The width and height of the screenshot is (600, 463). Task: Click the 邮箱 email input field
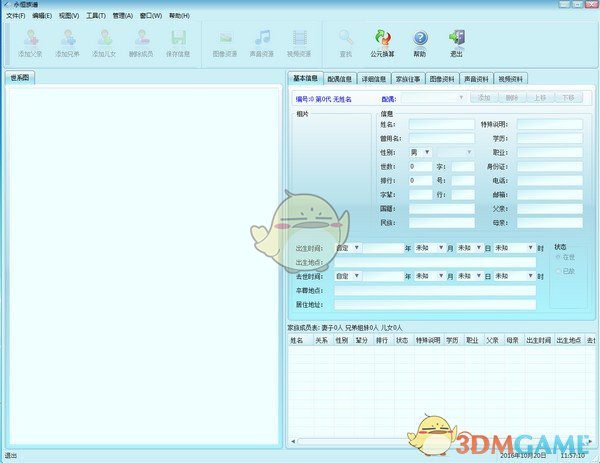coord(549,195)
